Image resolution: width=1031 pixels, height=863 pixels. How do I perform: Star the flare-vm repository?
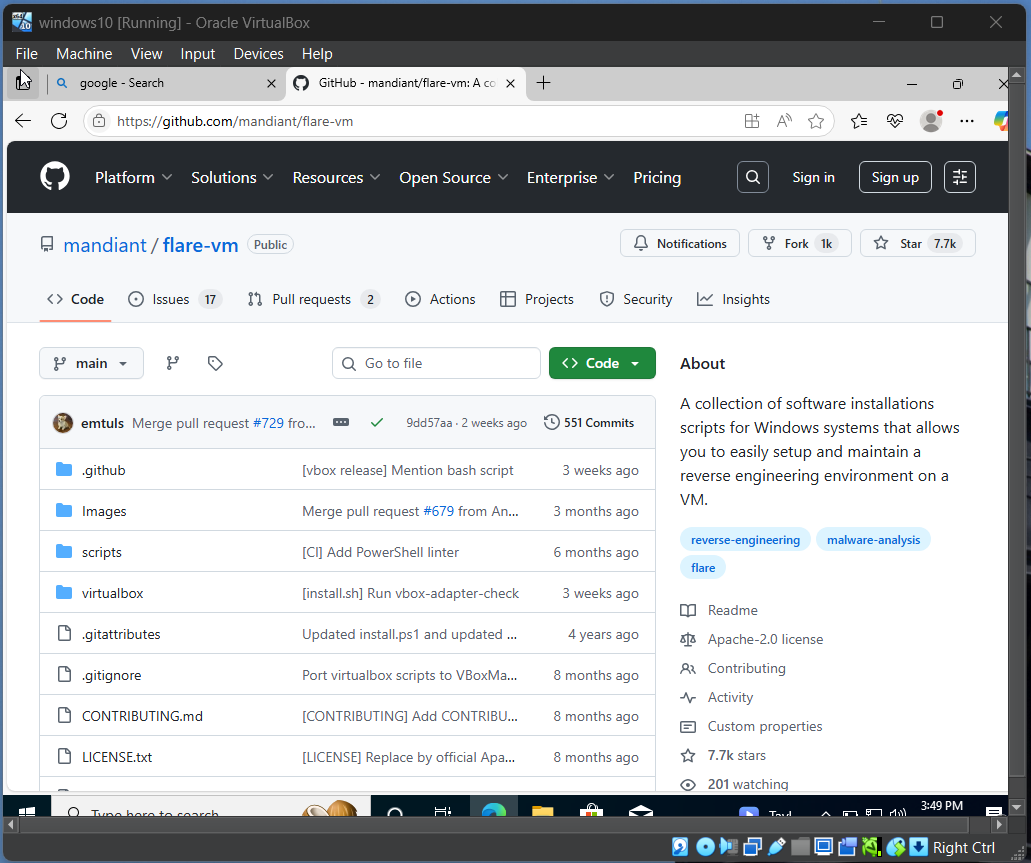point(917,243)
